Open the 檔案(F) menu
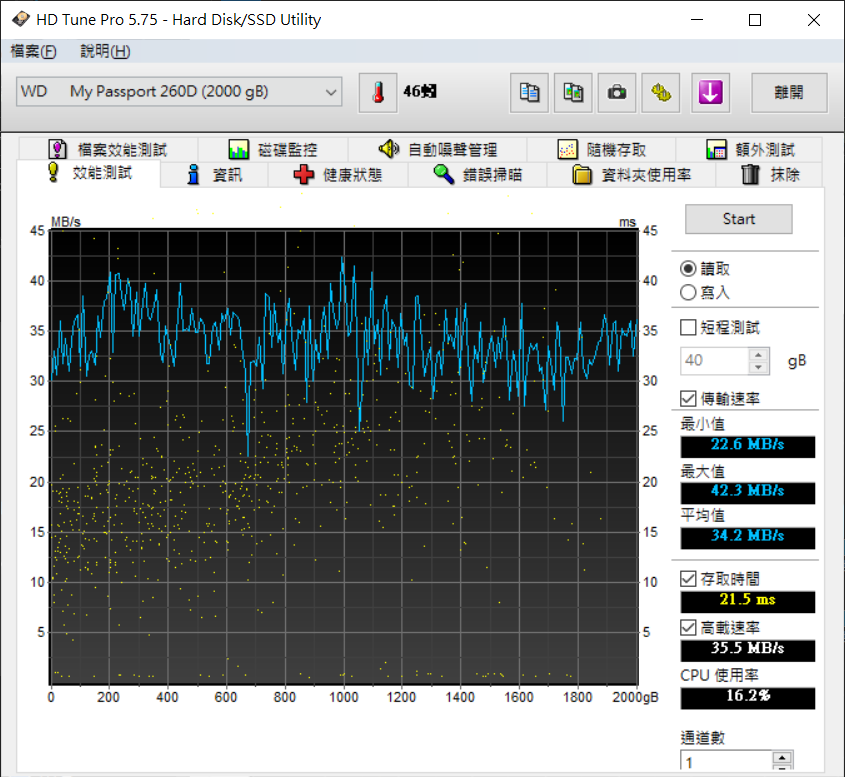The width and height of the screenshot is (845, 777). click(x=33, y=51)
